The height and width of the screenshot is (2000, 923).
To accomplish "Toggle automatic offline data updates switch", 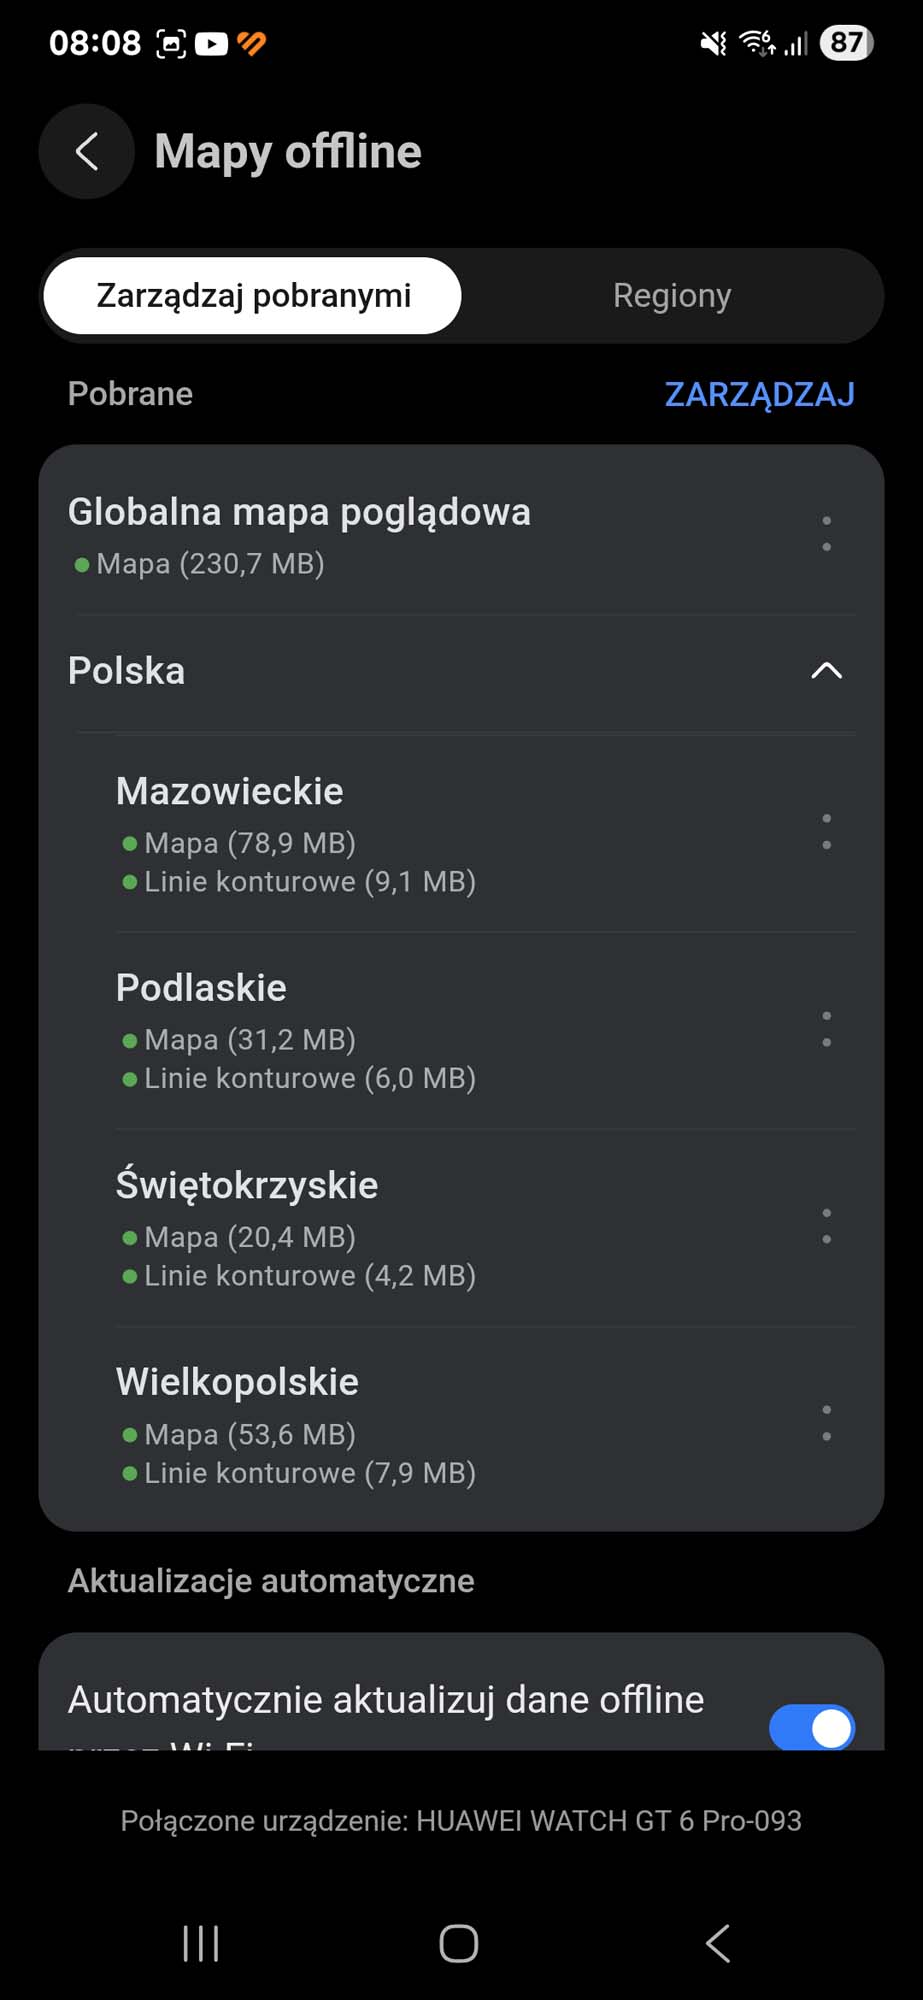I will pyautogui.click(x=811, y=1727).
